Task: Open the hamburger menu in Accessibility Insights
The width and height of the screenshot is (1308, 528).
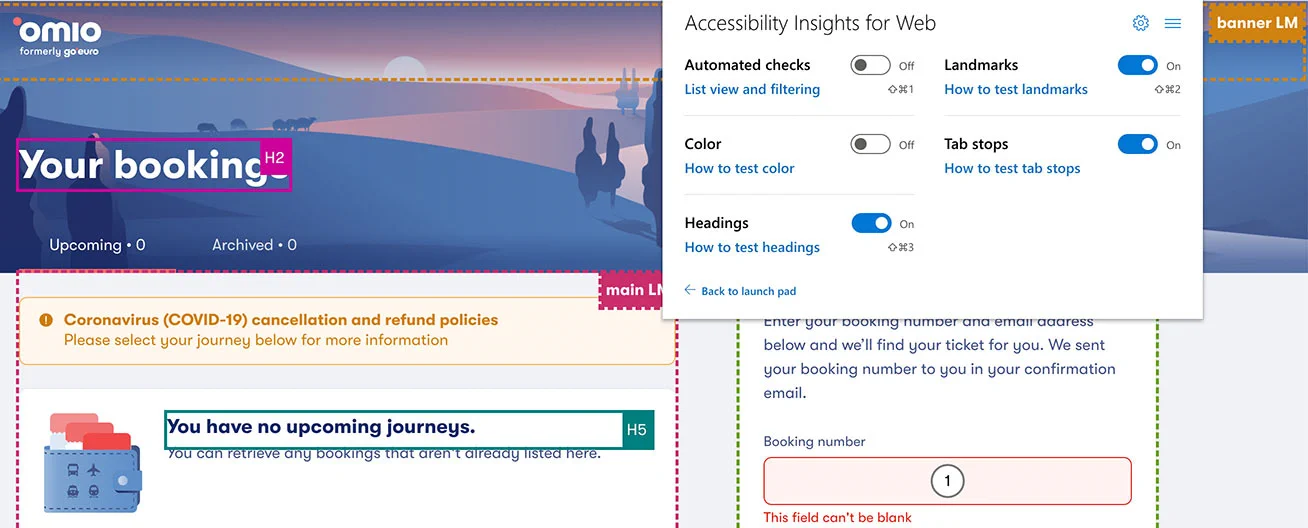Action: (x=1173, y=23)
